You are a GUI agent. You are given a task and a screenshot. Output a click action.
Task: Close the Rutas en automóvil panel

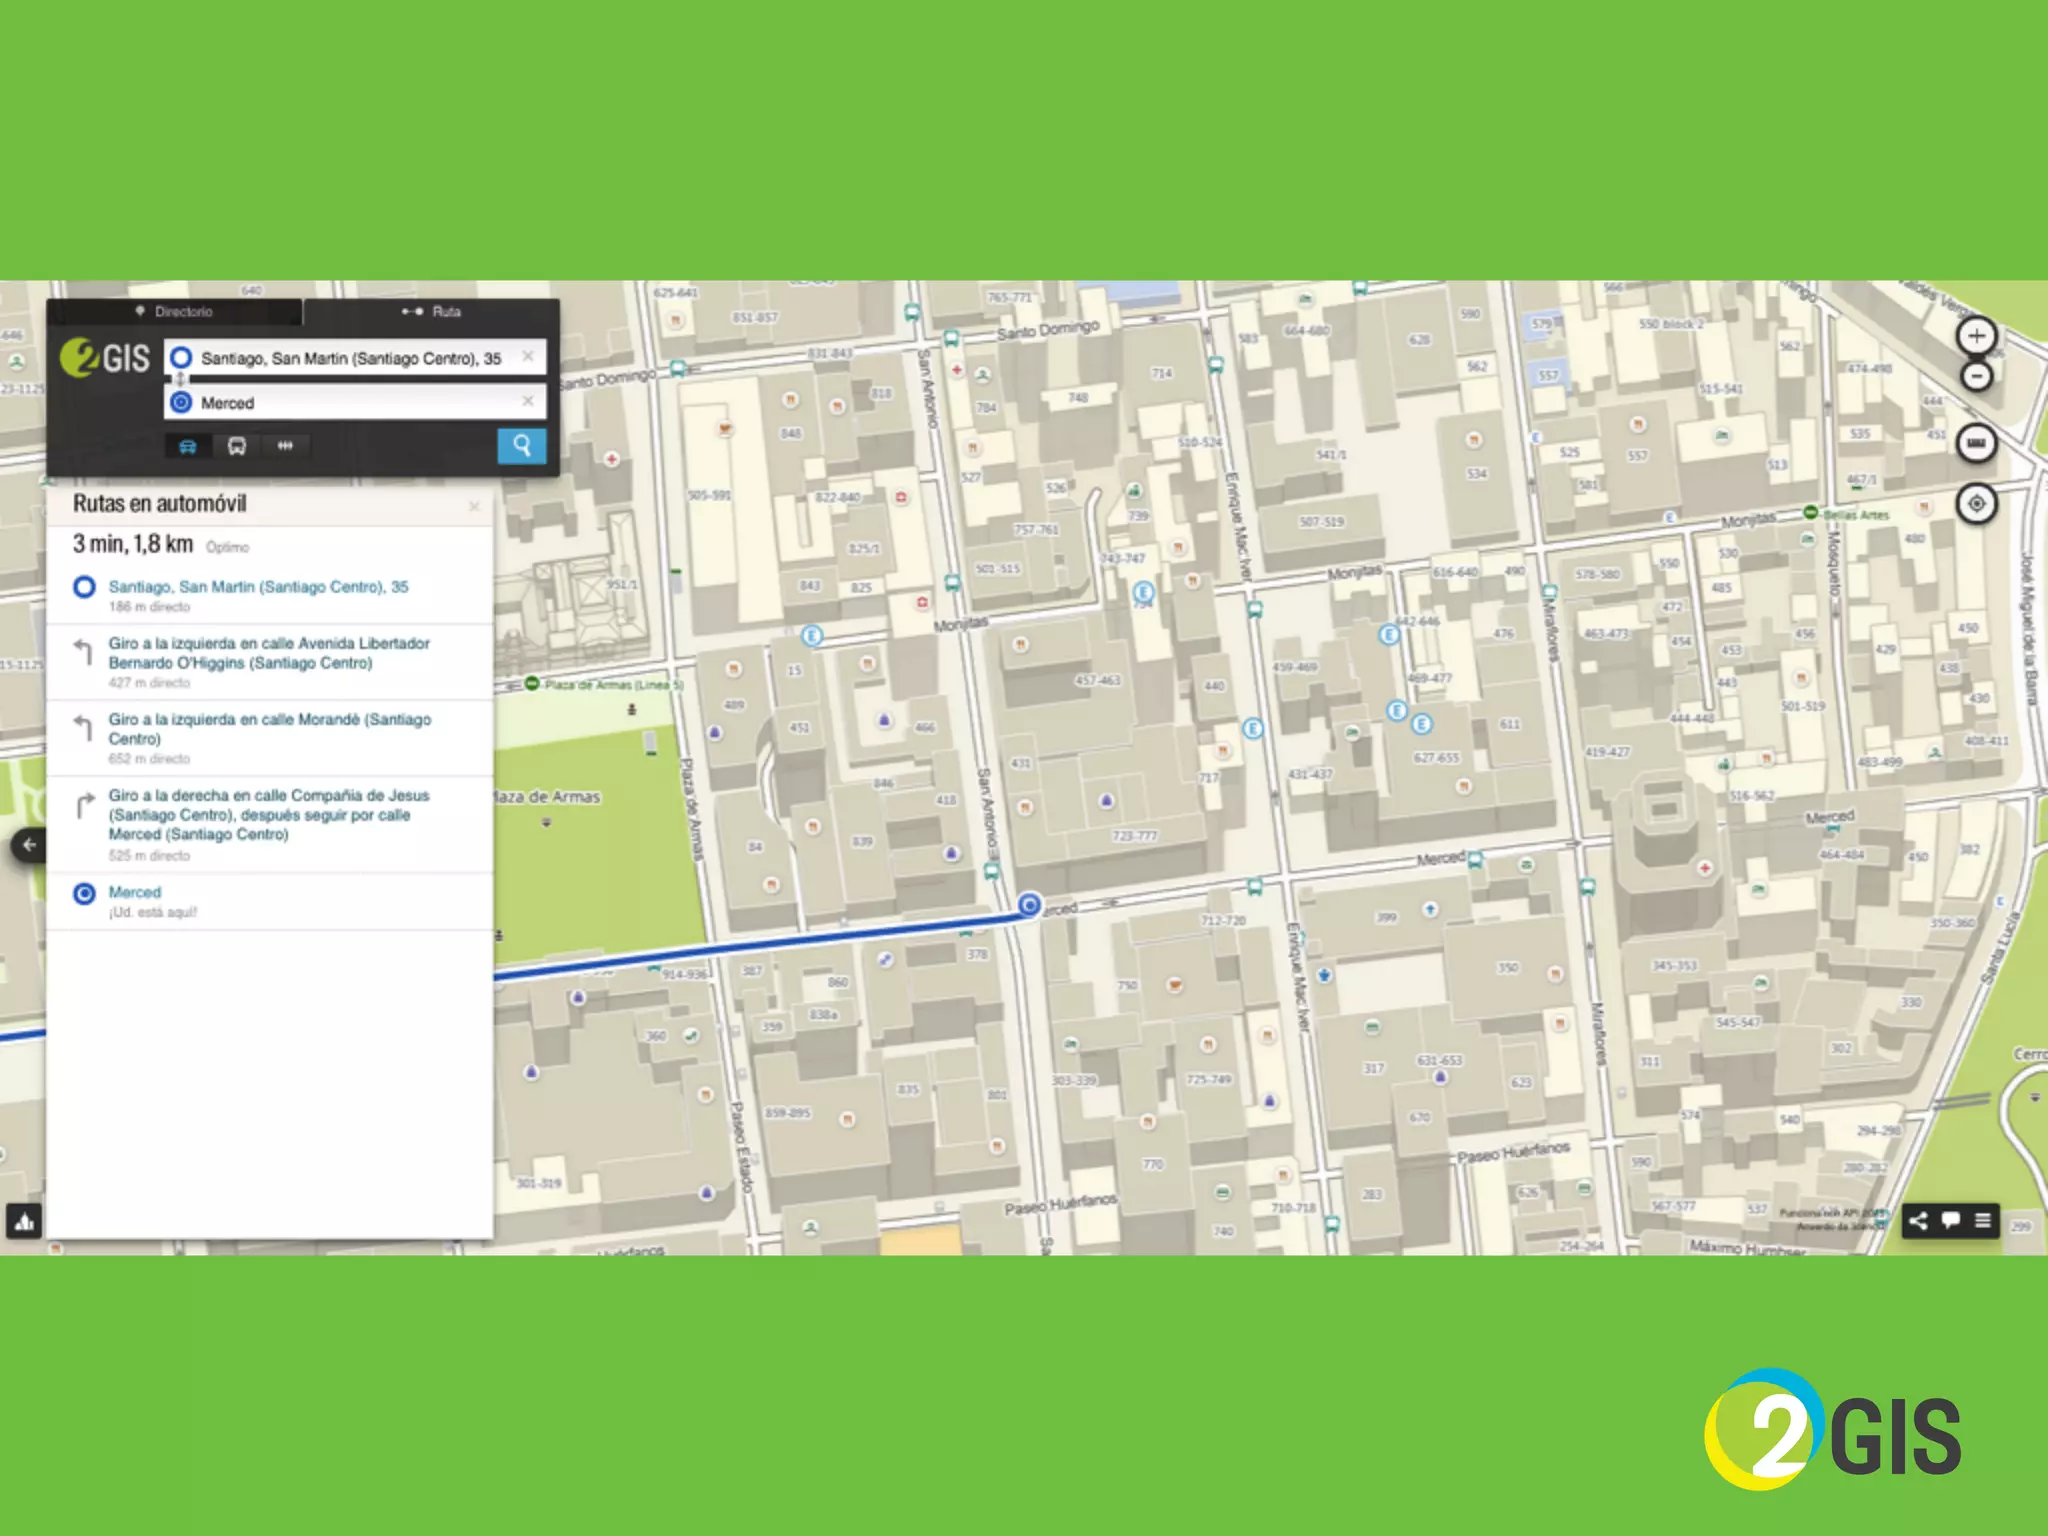pyautogui.click(x=474, y=507)
